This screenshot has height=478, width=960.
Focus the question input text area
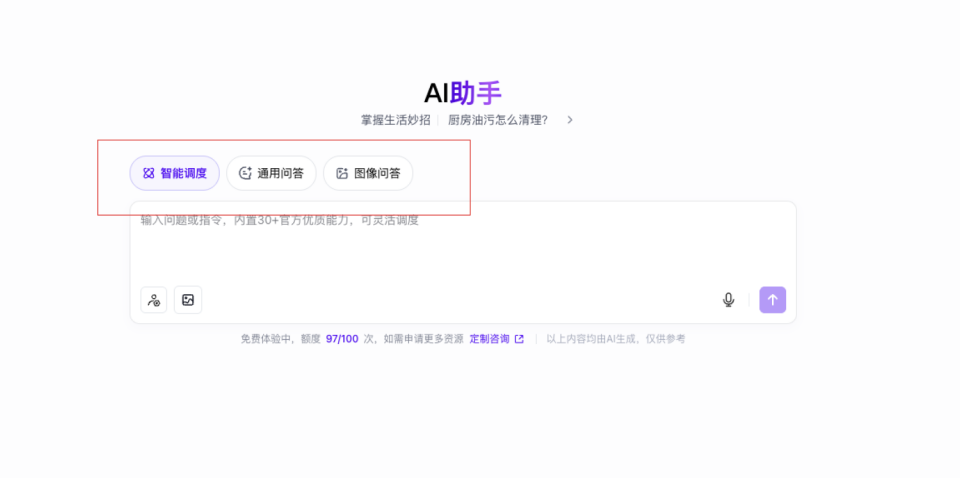[460, 250]
